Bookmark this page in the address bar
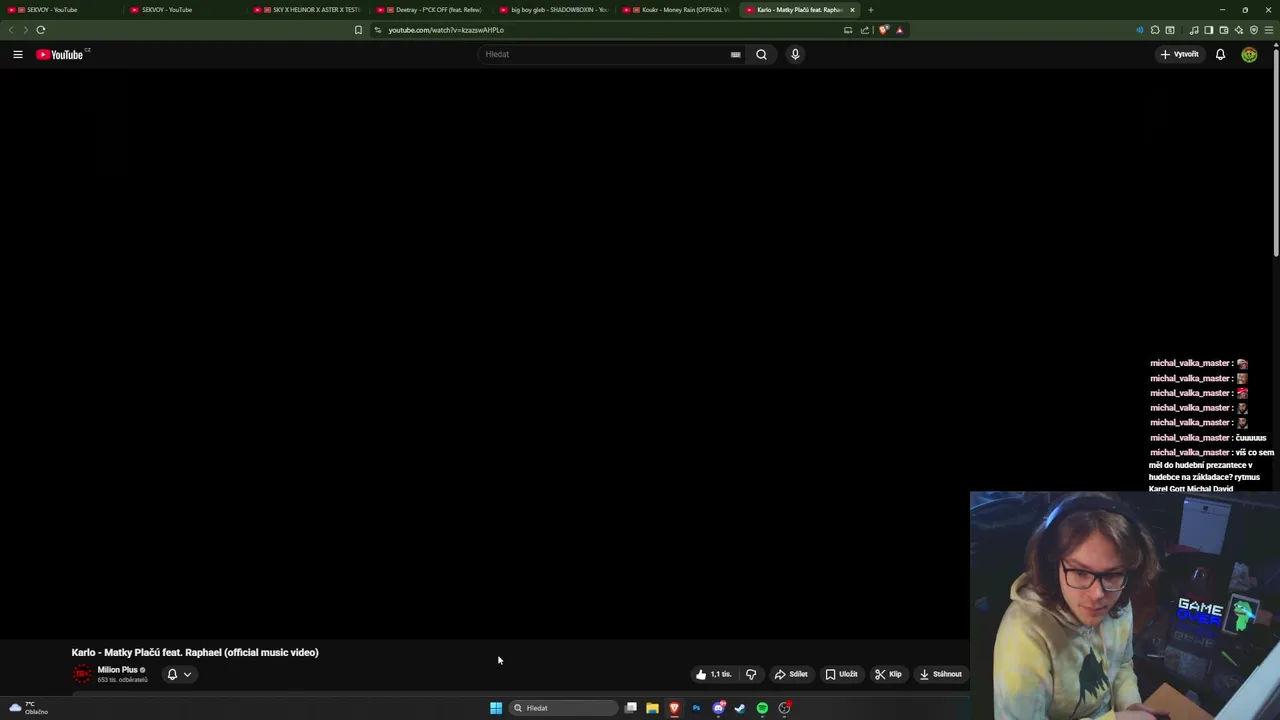1280x720 pixels. (x=358, y=30)
